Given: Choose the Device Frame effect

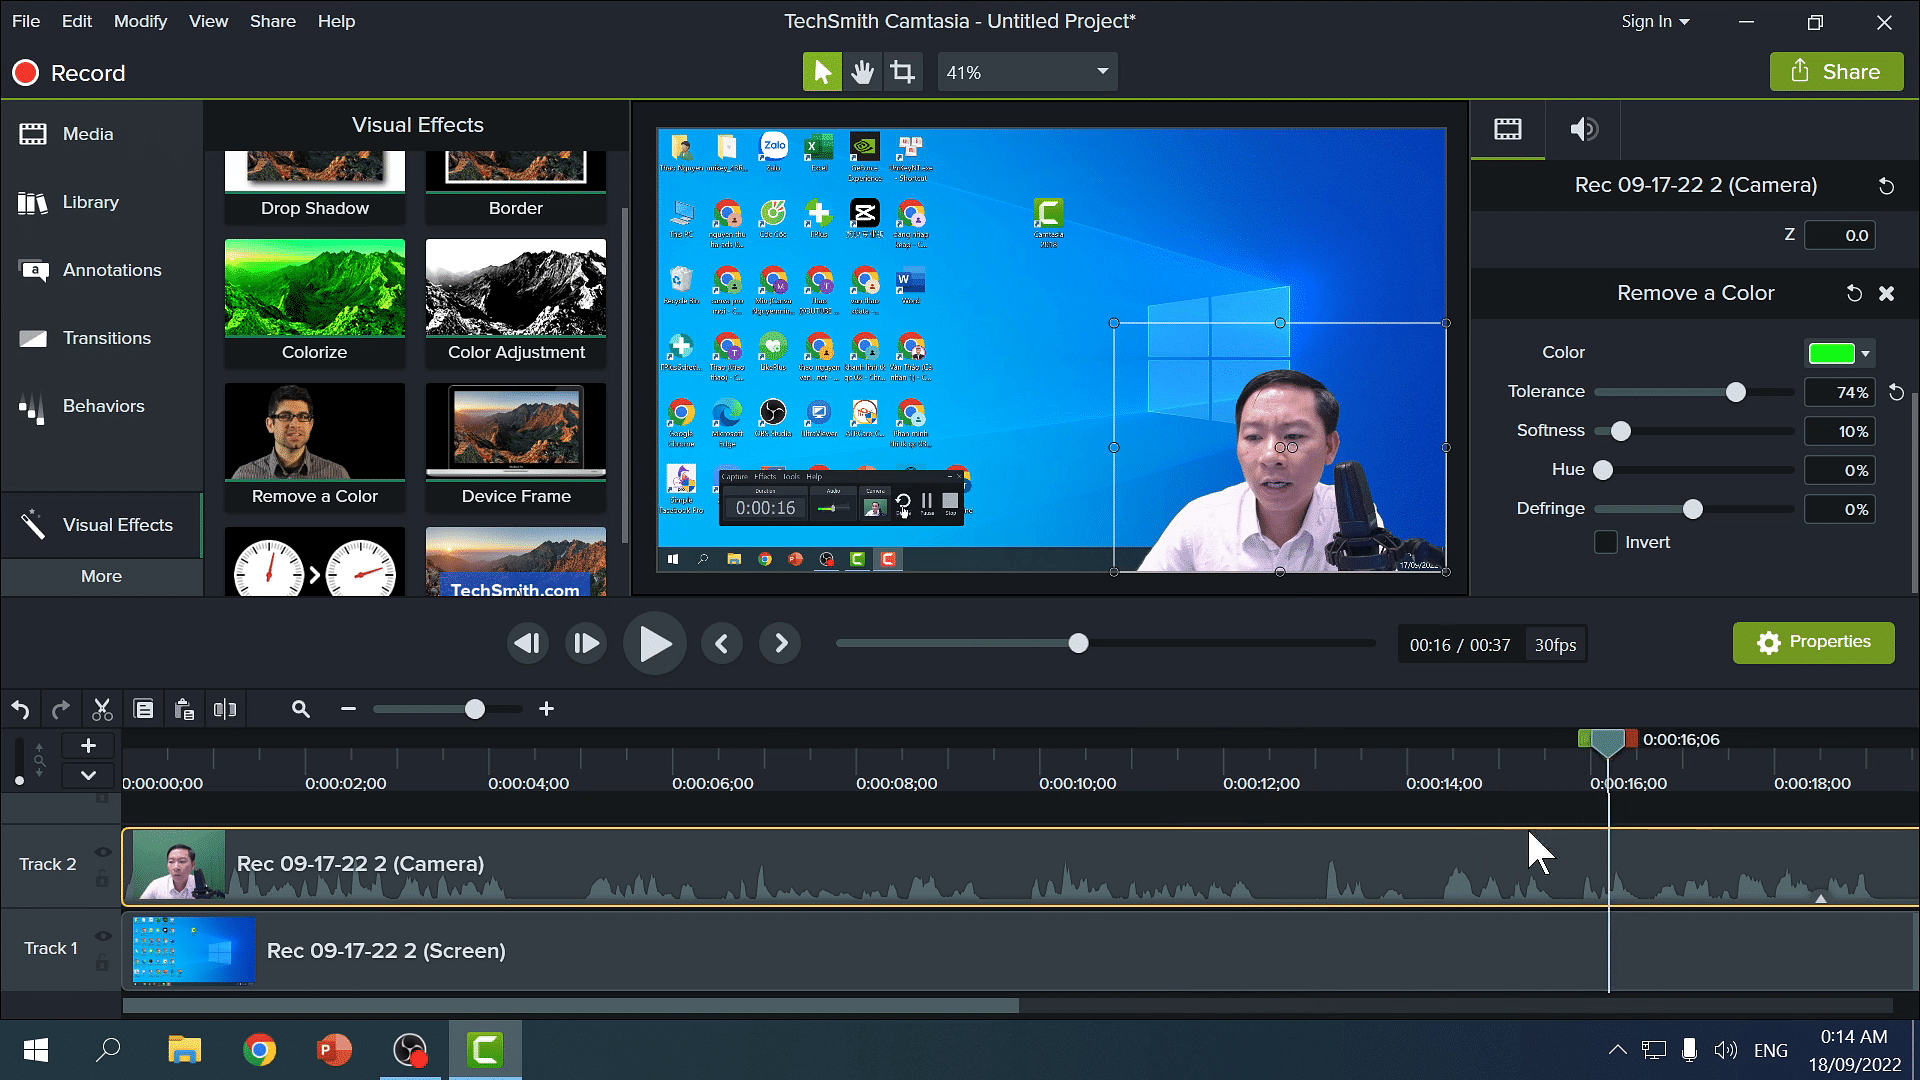Looking at the screenshot, I should pos(516,446).
